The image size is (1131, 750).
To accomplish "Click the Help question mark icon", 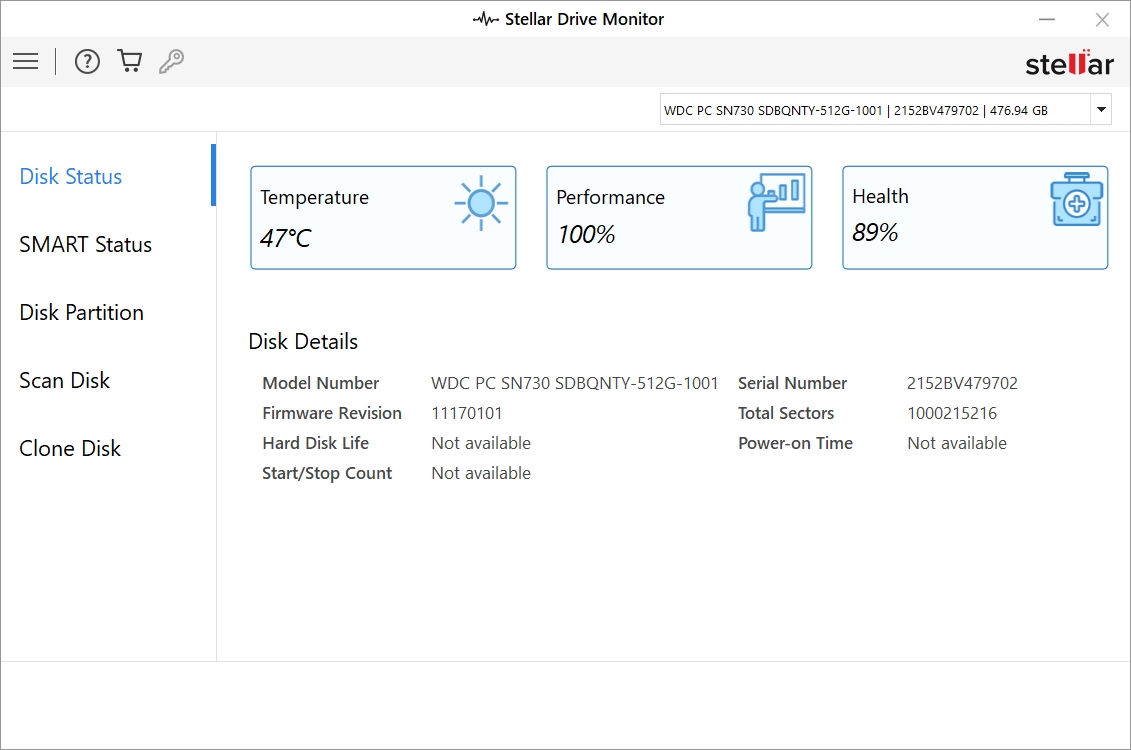I will pyautogui.click(x=88, y=62).
